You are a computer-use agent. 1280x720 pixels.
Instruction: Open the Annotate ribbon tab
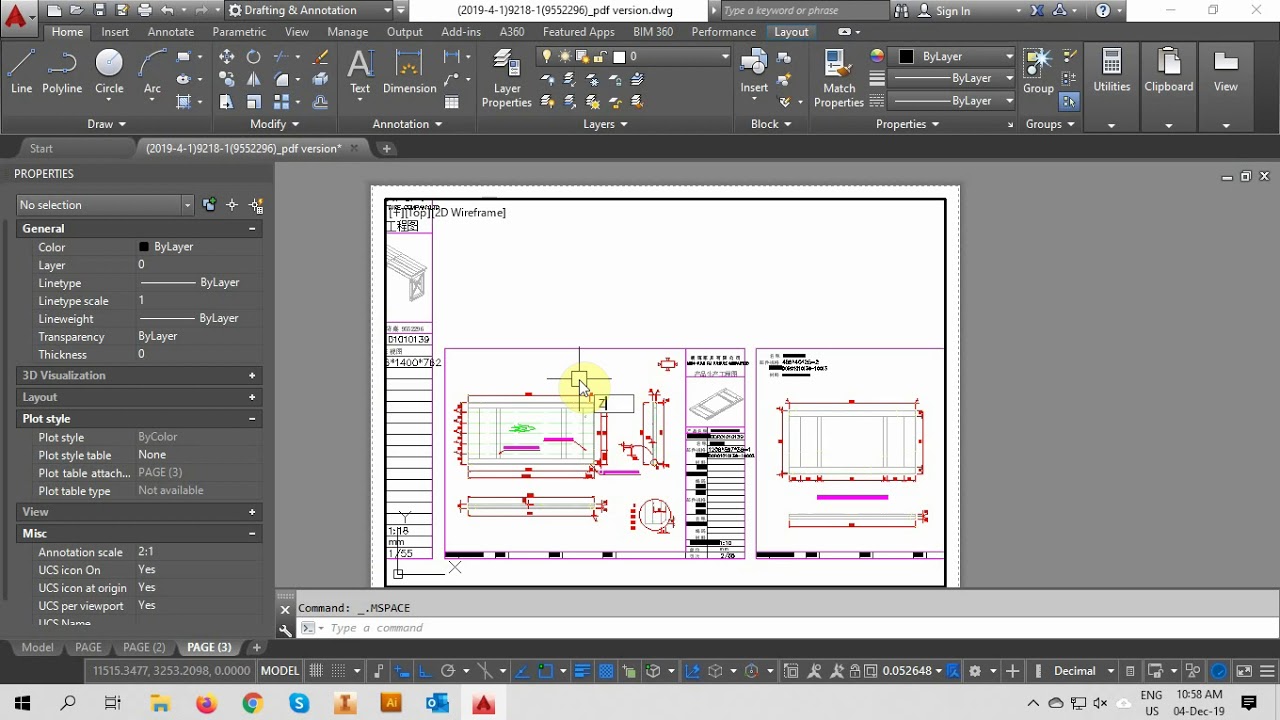[171, 32]
